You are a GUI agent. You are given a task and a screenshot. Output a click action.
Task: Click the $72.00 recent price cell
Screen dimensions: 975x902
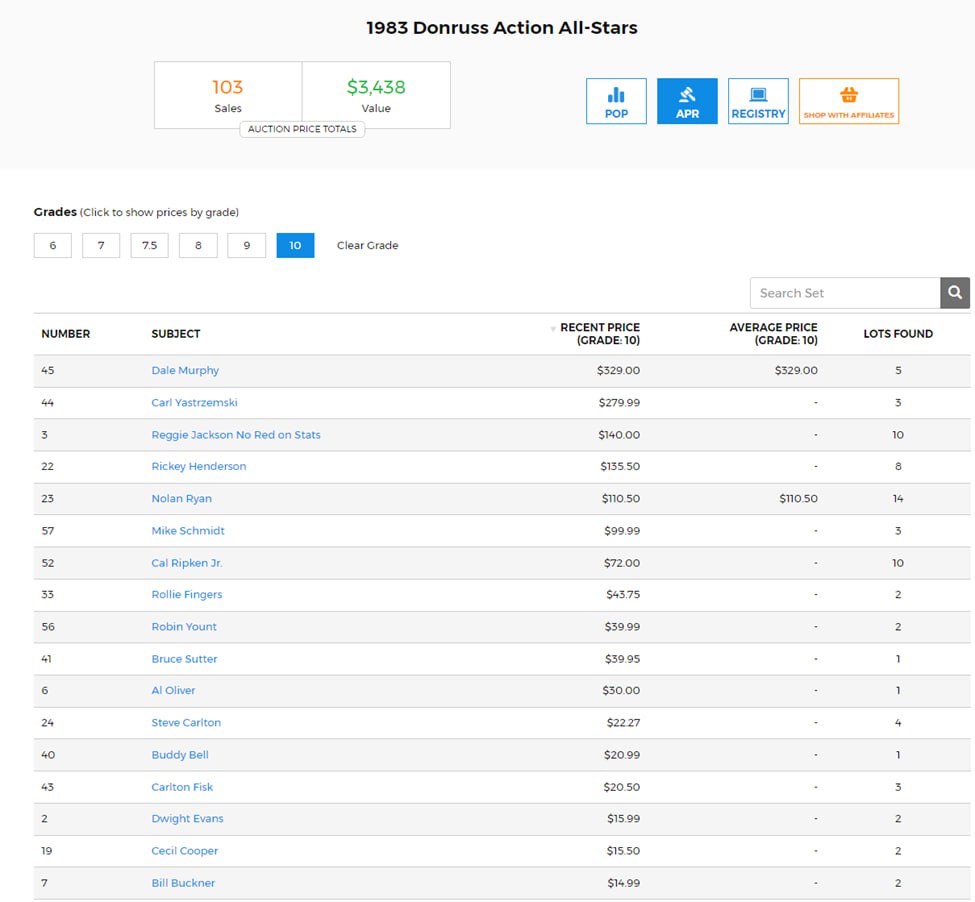tap(622, 563)
